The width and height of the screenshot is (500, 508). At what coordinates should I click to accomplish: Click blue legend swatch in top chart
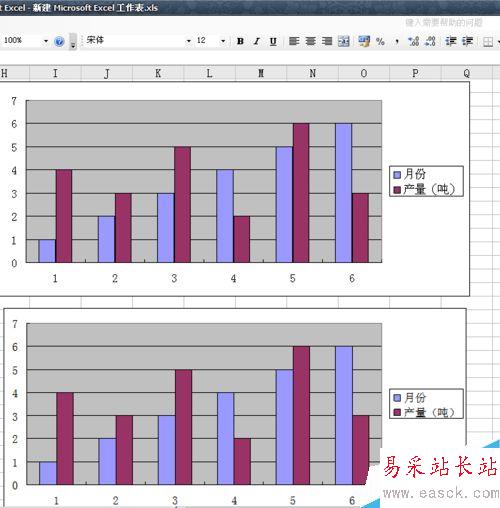397,175
